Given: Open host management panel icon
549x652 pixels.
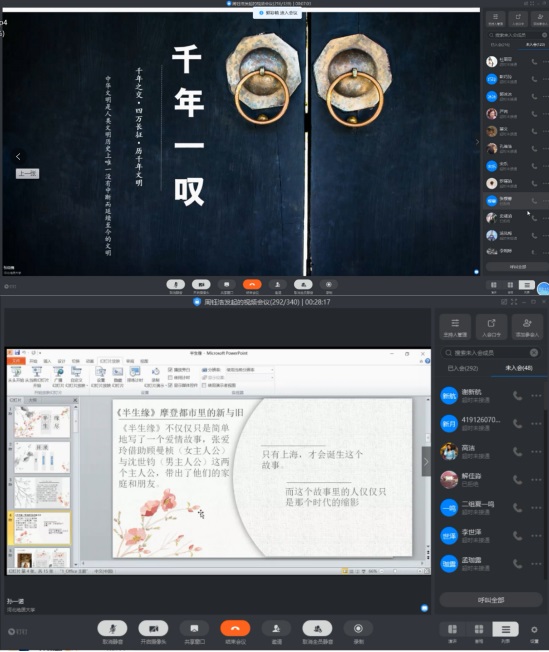Looking at the screenshot, I should [x=455, y=326].
